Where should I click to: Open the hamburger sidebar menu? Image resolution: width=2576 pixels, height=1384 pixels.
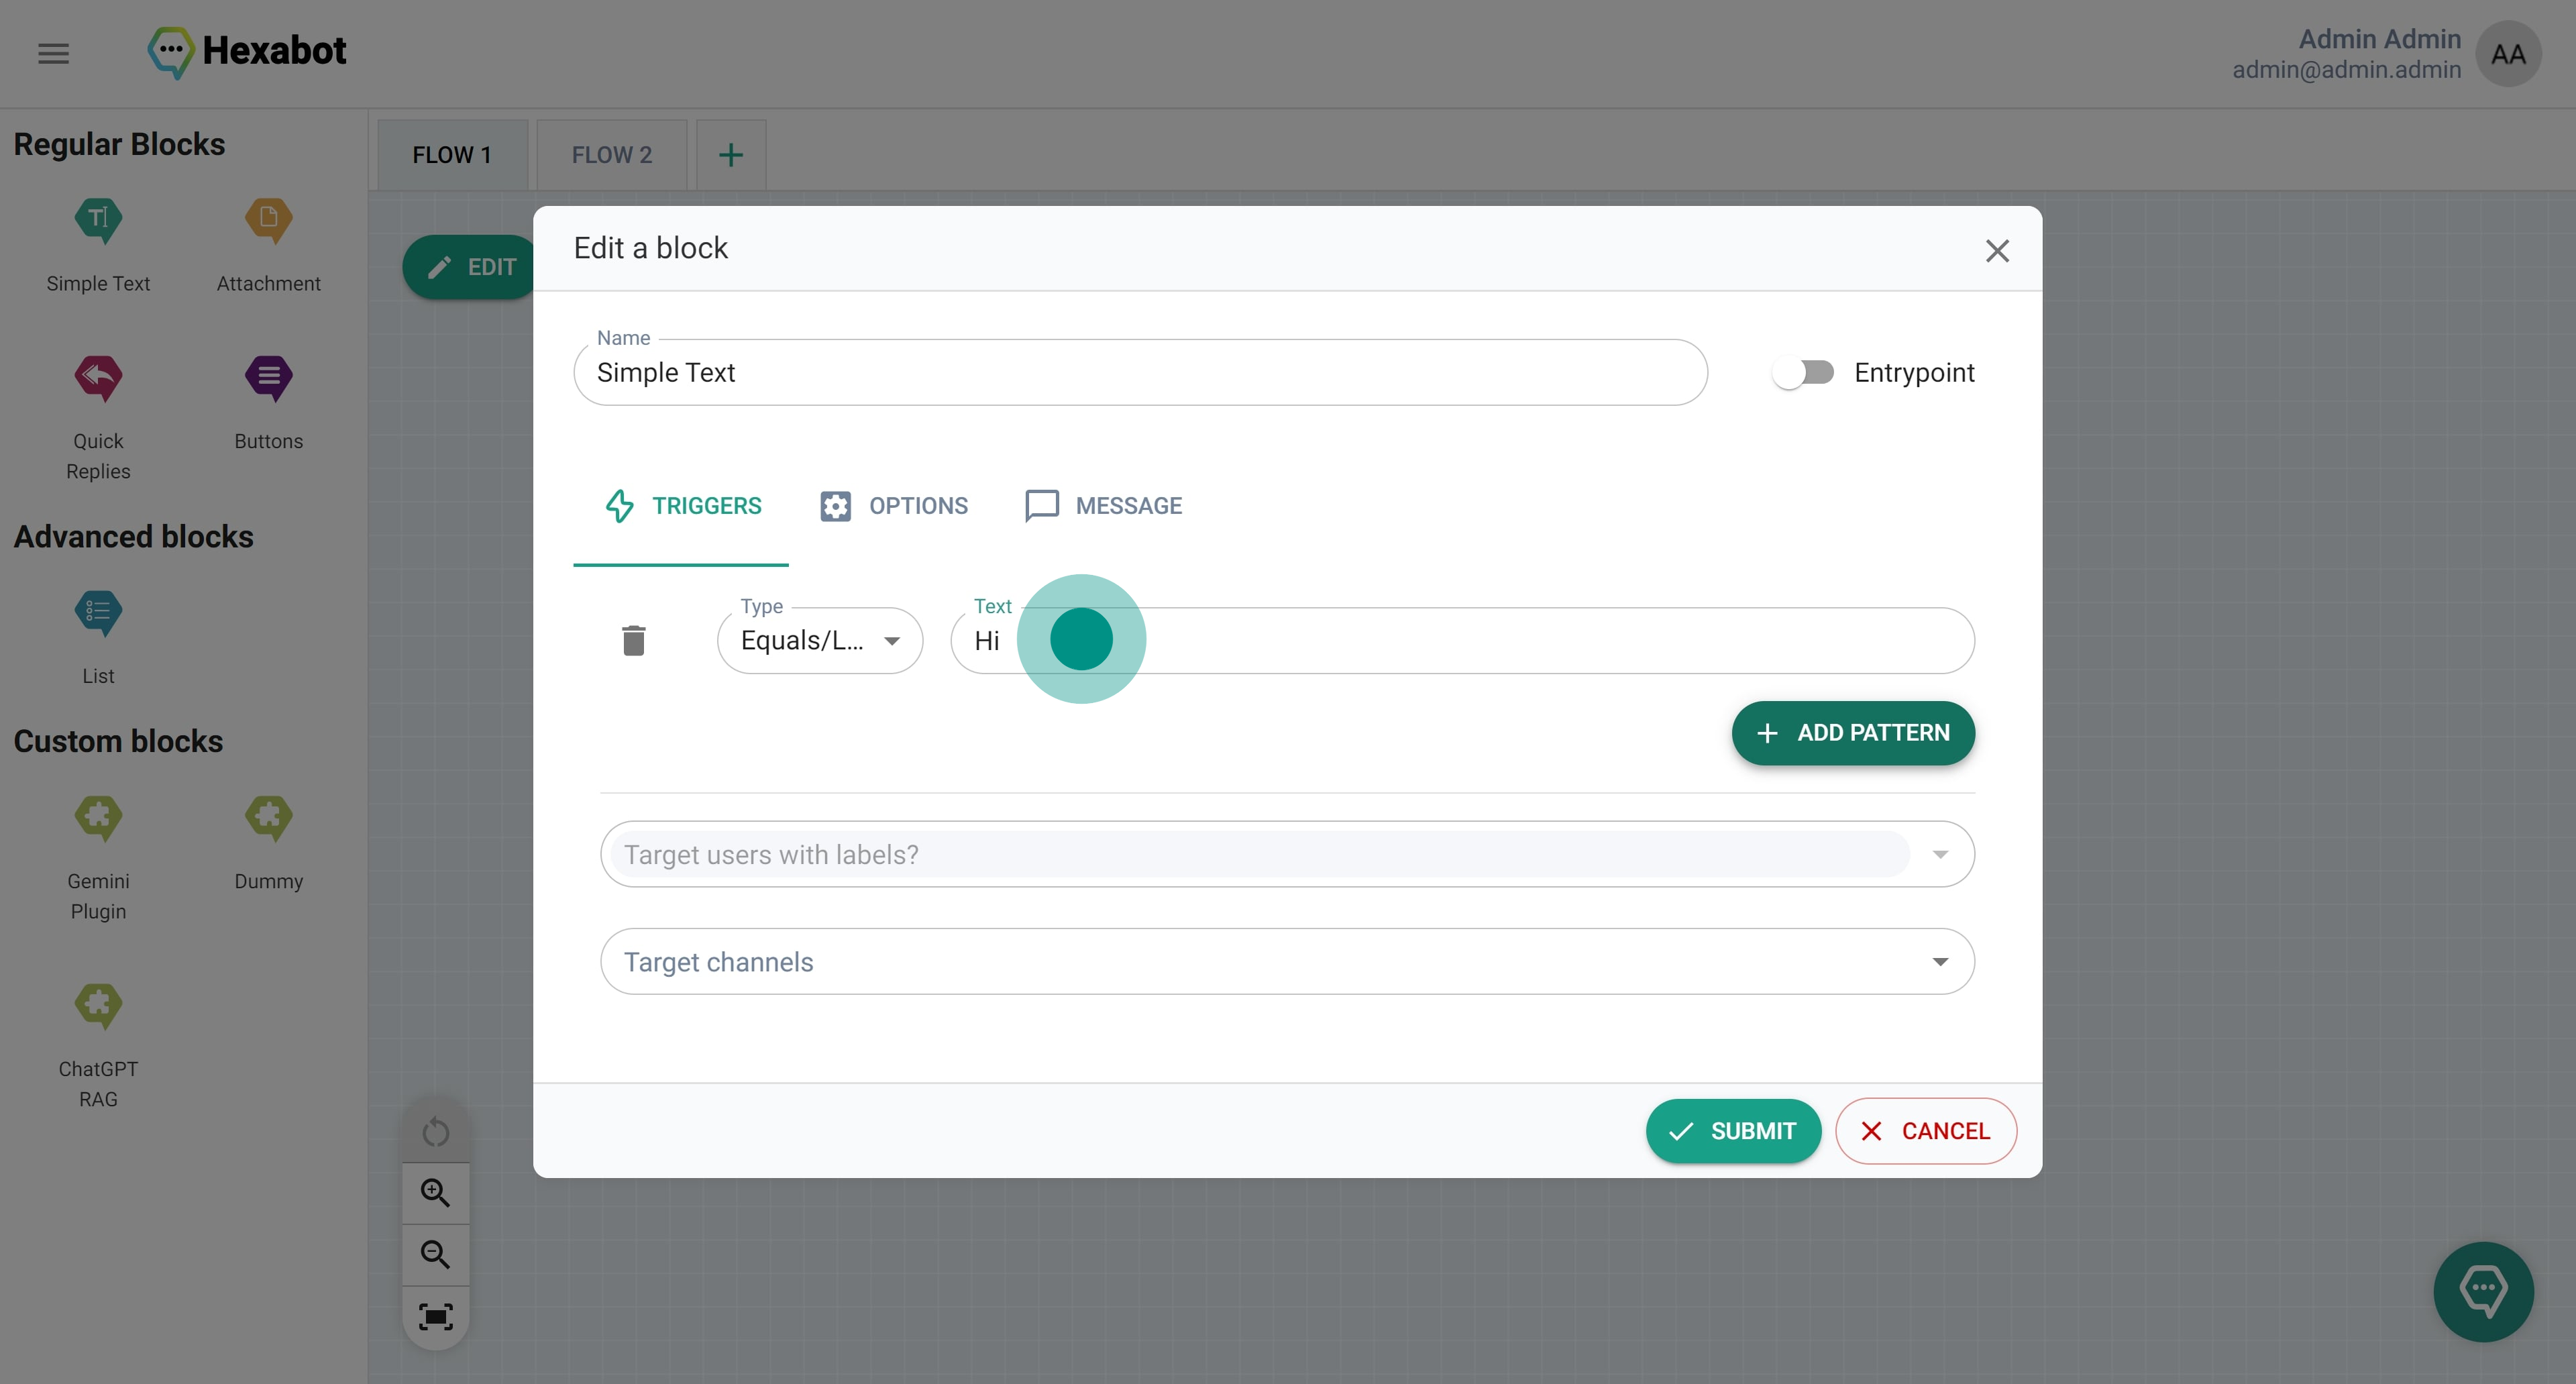(54, 53)
